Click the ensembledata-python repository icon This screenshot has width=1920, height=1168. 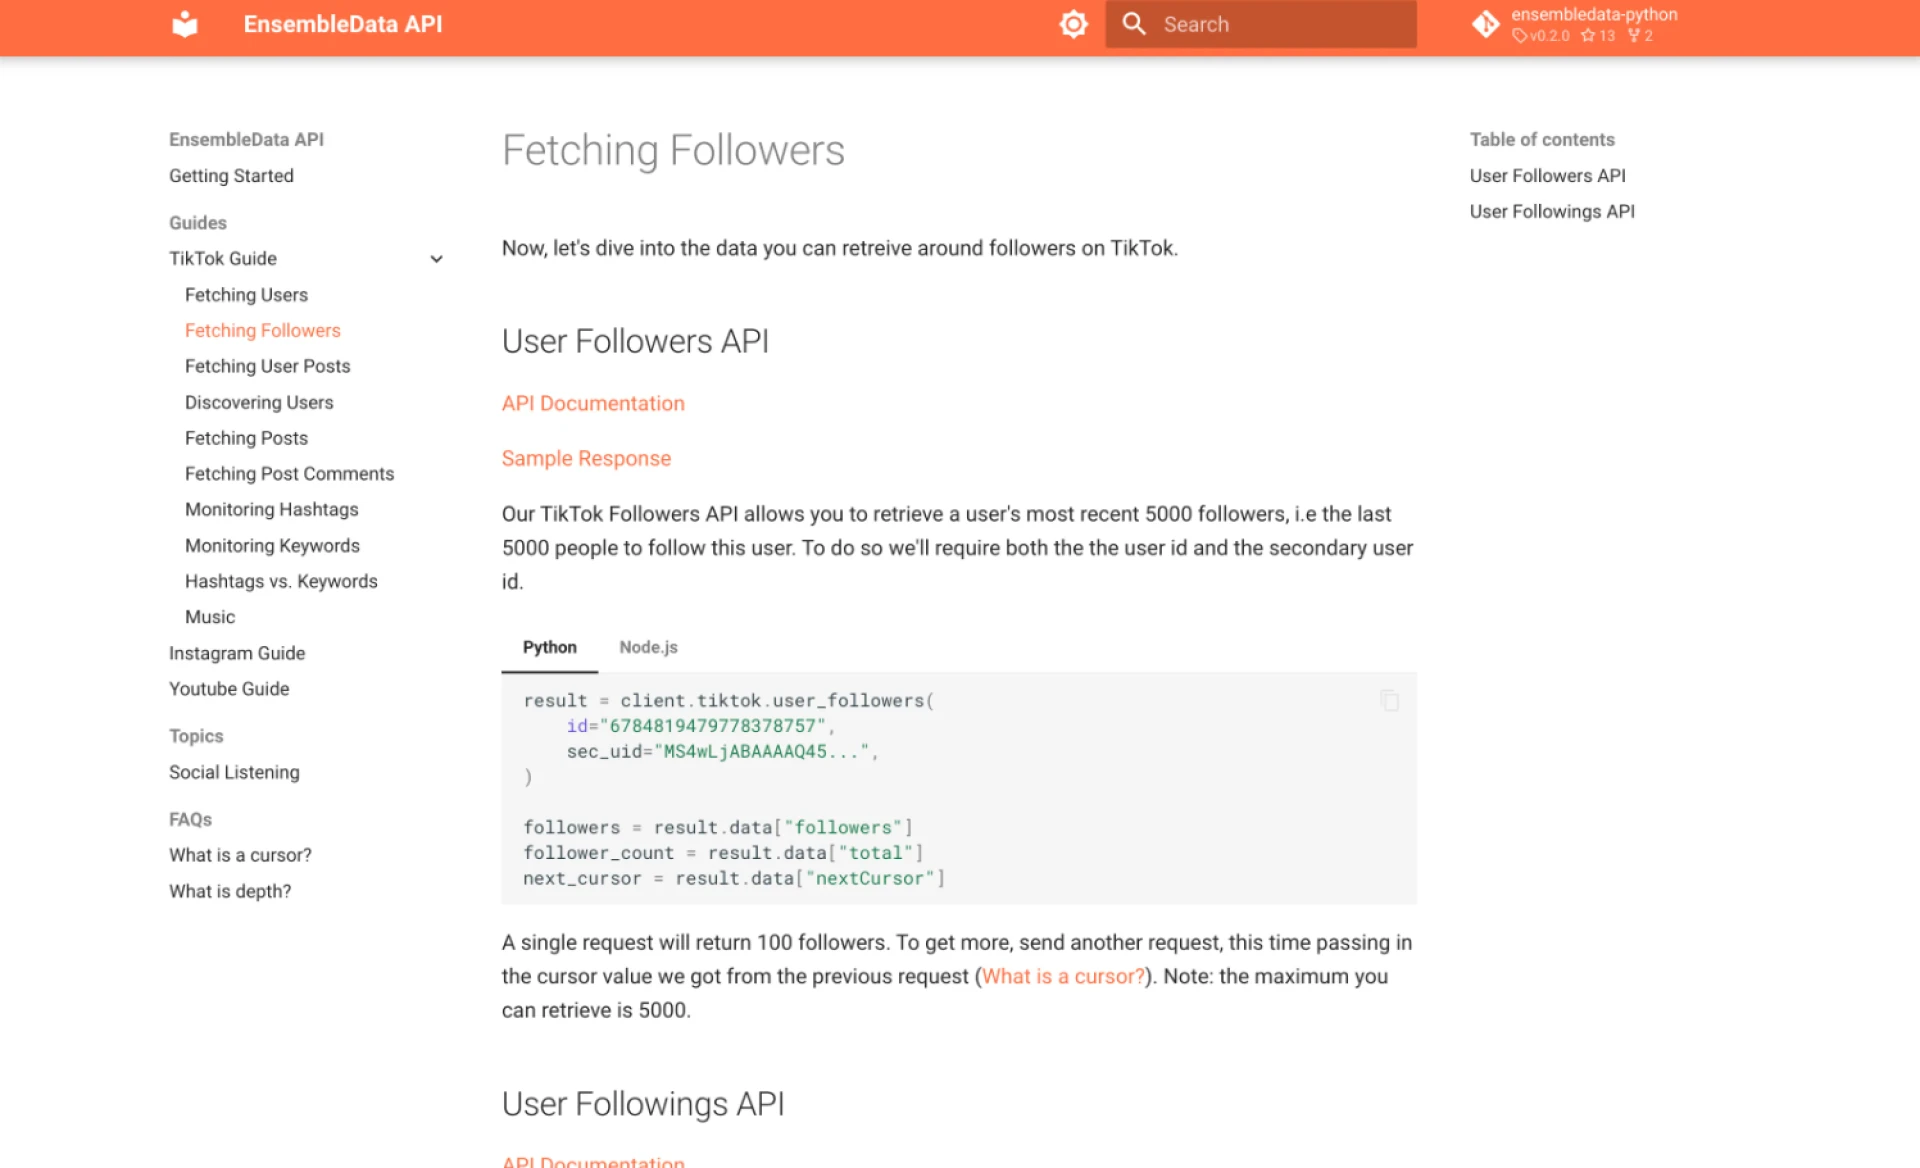(x=1486, y=24)
